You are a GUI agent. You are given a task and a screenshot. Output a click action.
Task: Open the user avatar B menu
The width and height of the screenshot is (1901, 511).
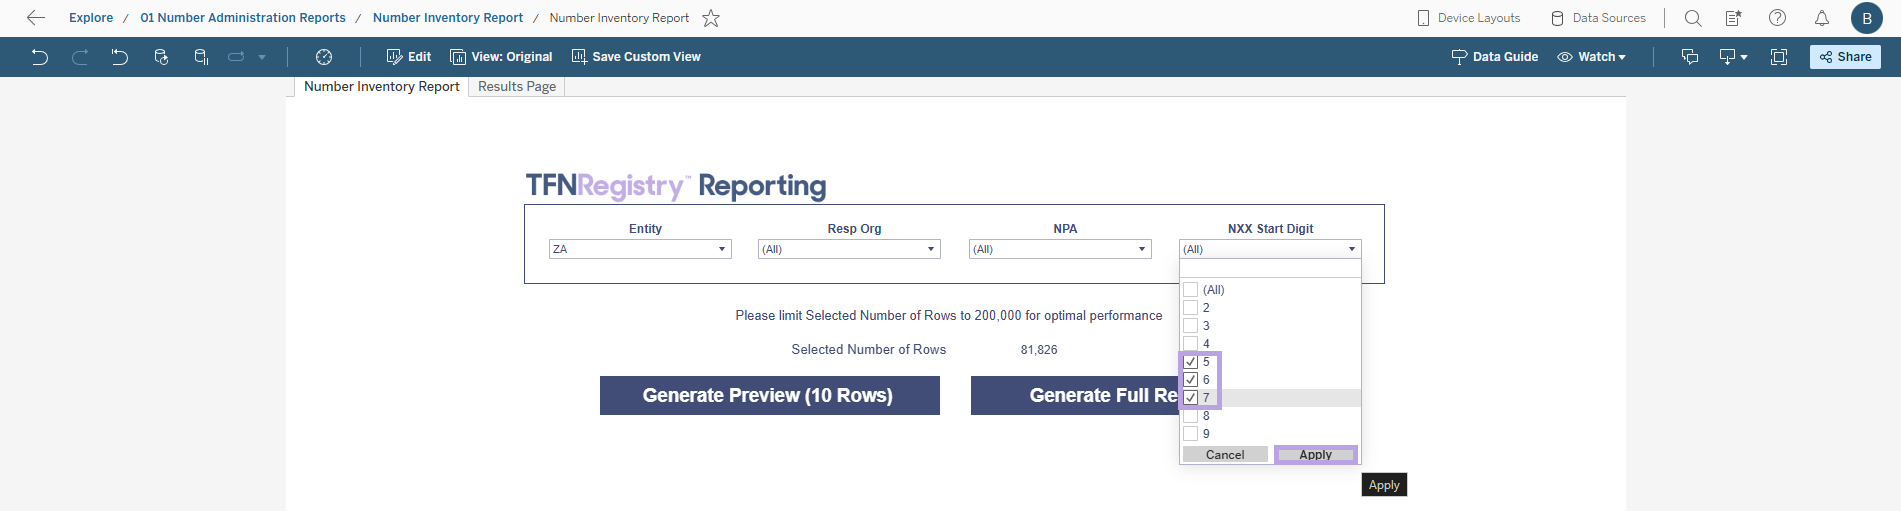click(x=1867, y=18)
